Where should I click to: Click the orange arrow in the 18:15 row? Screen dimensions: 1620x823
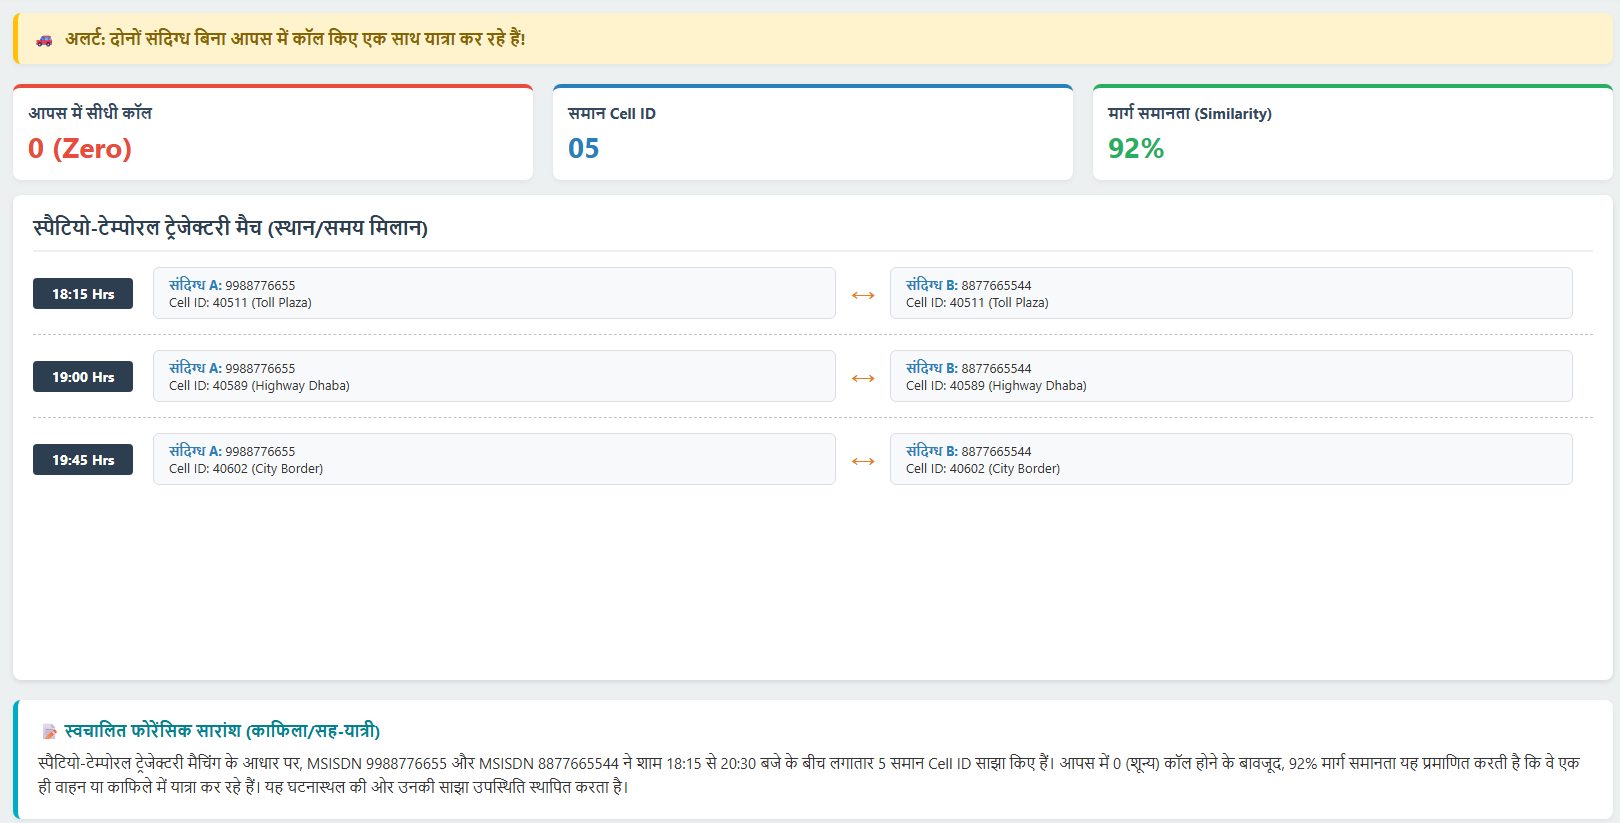click(x=863, y=295)
